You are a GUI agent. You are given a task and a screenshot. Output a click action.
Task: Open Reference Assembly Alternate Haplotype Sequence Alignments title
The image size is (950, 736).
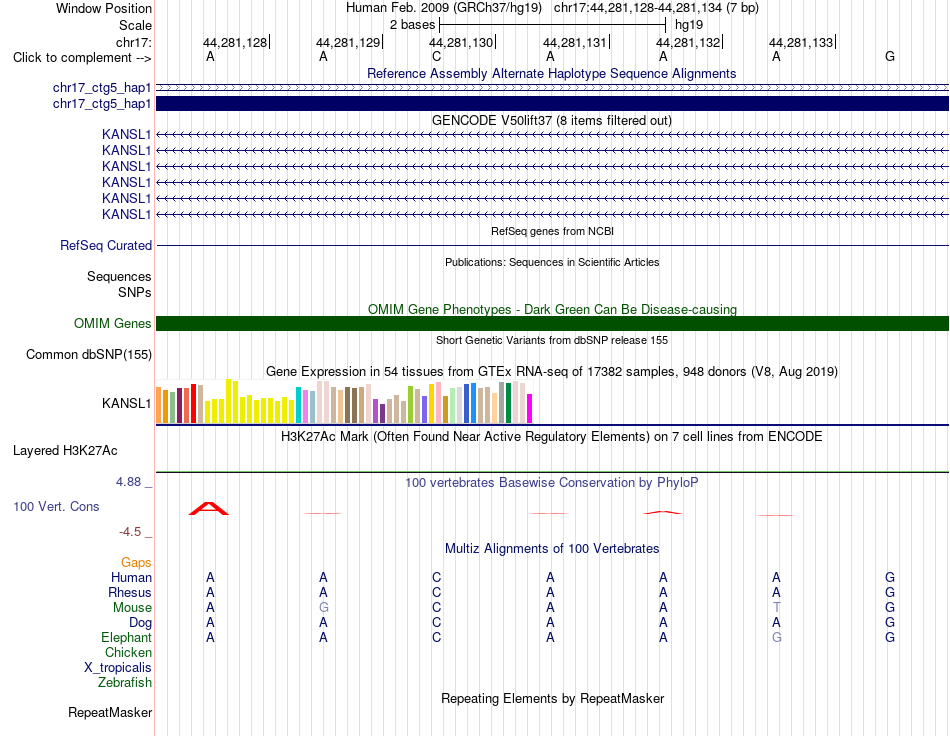pyautogui.click(x=551, y=73)
